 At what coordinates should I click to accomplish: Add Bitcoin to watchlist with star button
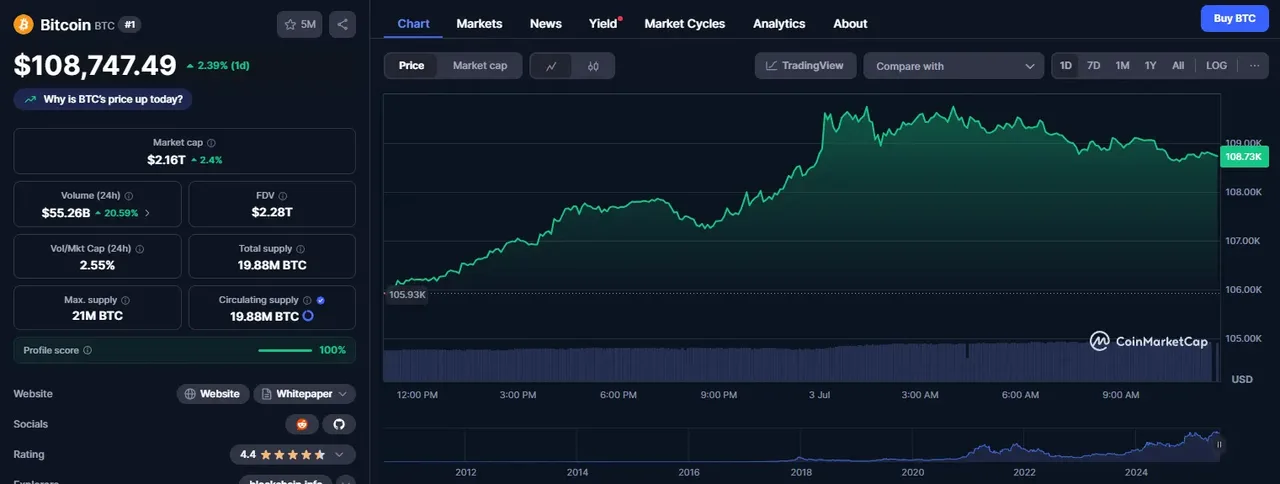pos(299,24)
